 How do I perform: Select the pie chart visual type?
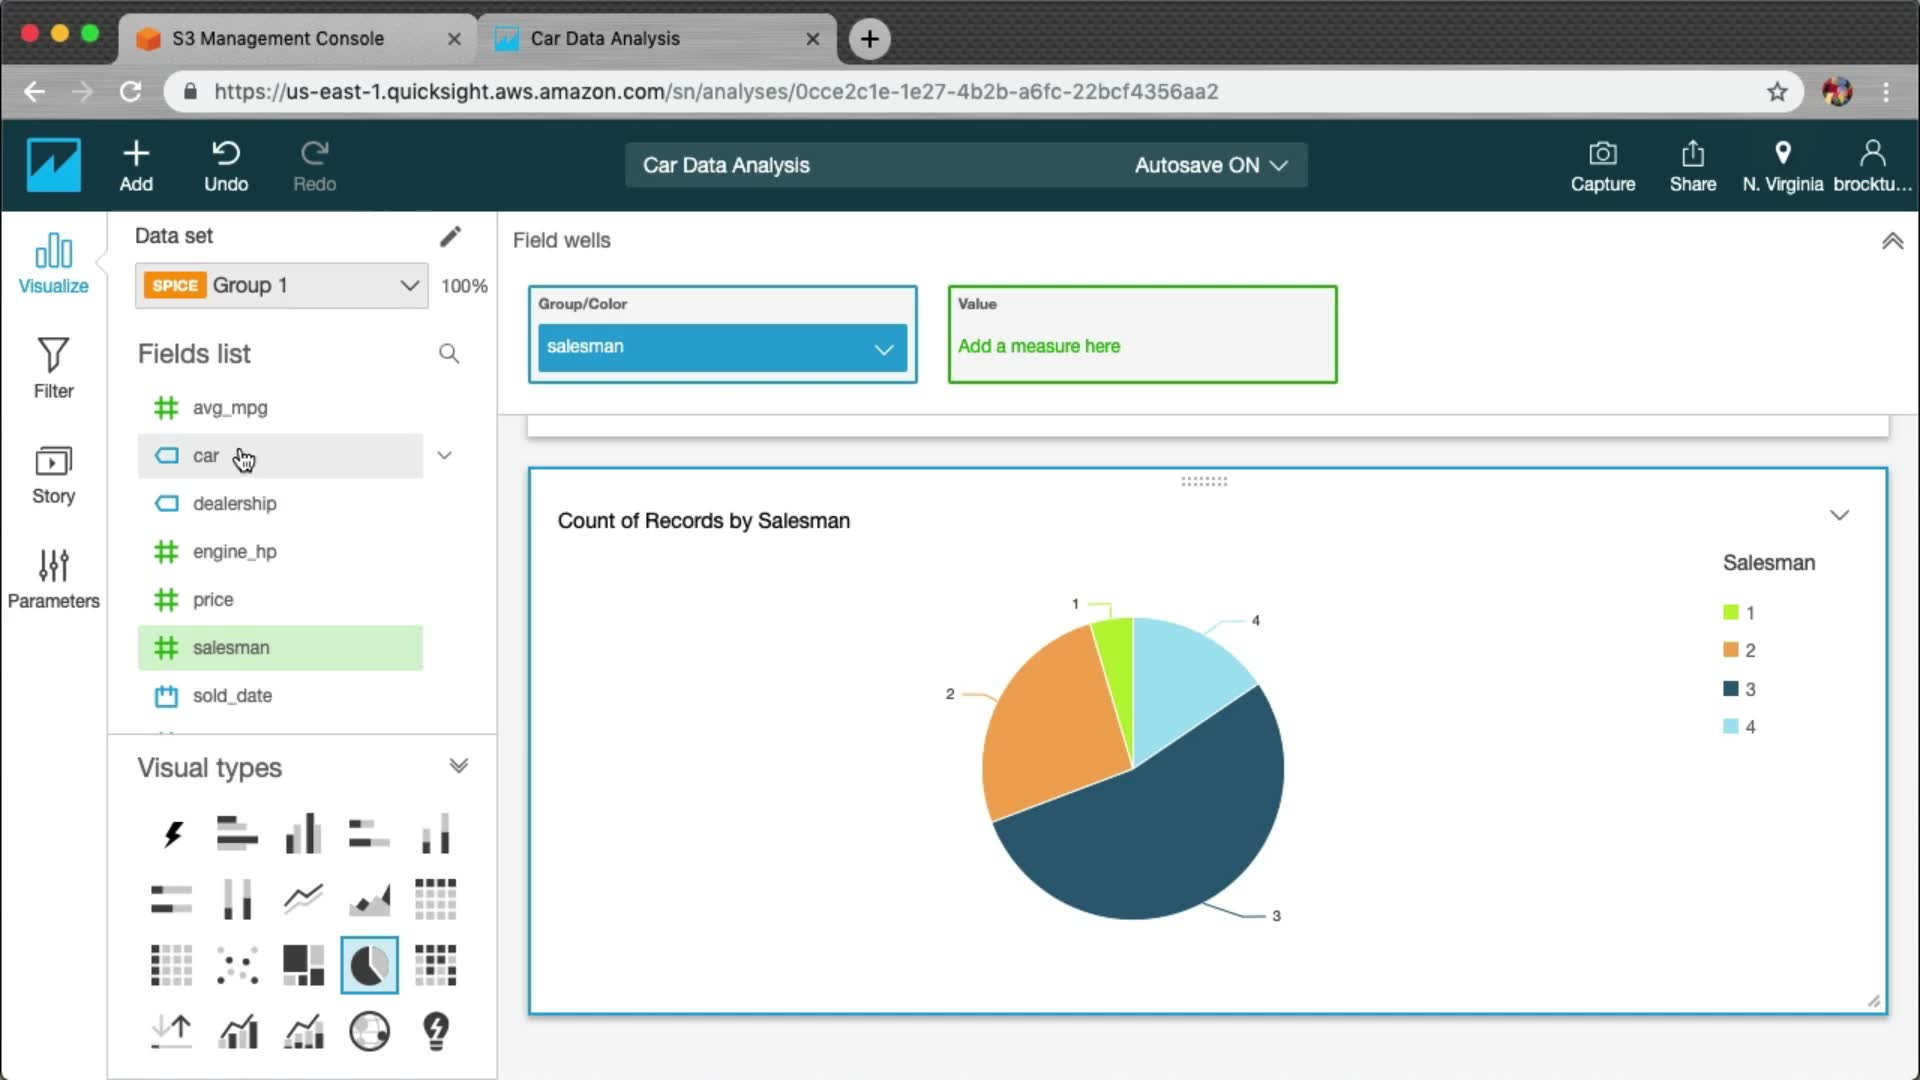pos(369,966)
